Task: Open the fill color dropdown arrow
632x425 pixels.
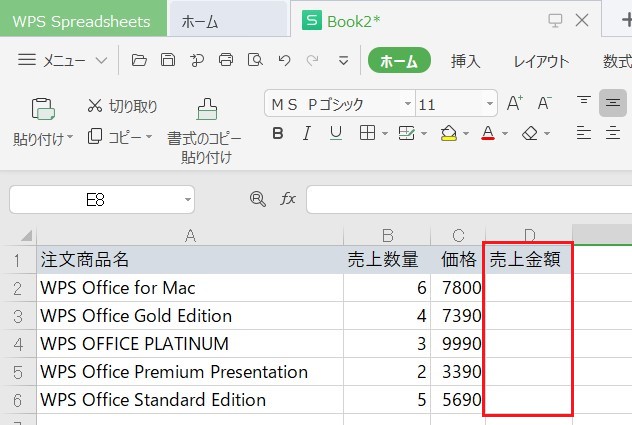Action: click(466, 133)
